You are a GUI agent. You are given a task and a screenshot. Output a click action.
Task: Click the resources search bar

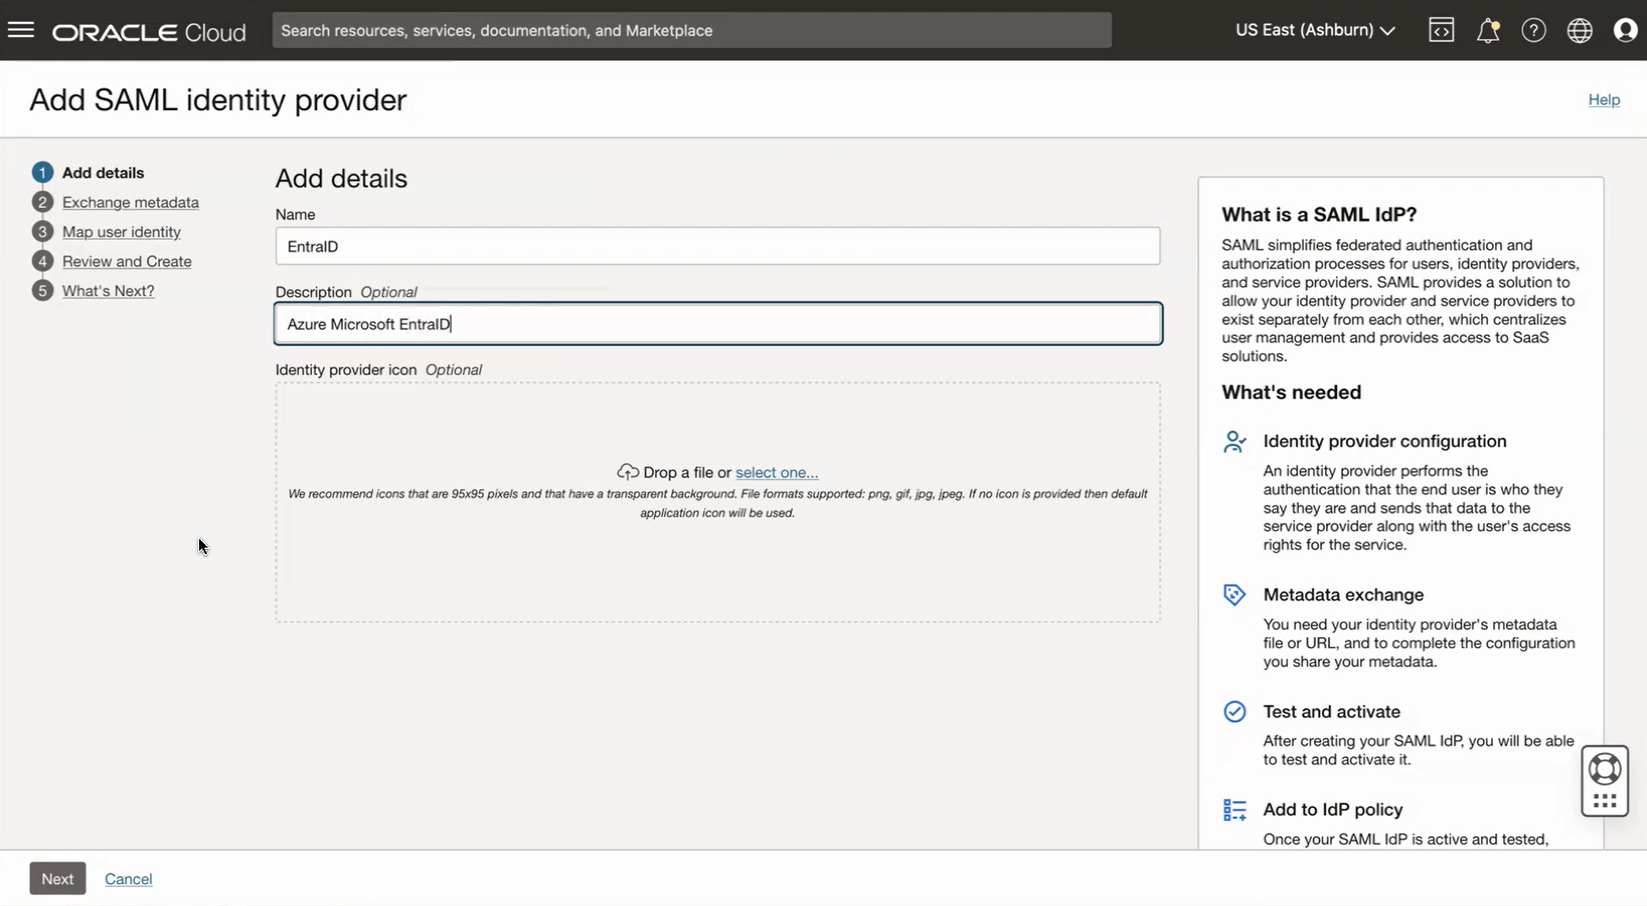coord(691,29)
